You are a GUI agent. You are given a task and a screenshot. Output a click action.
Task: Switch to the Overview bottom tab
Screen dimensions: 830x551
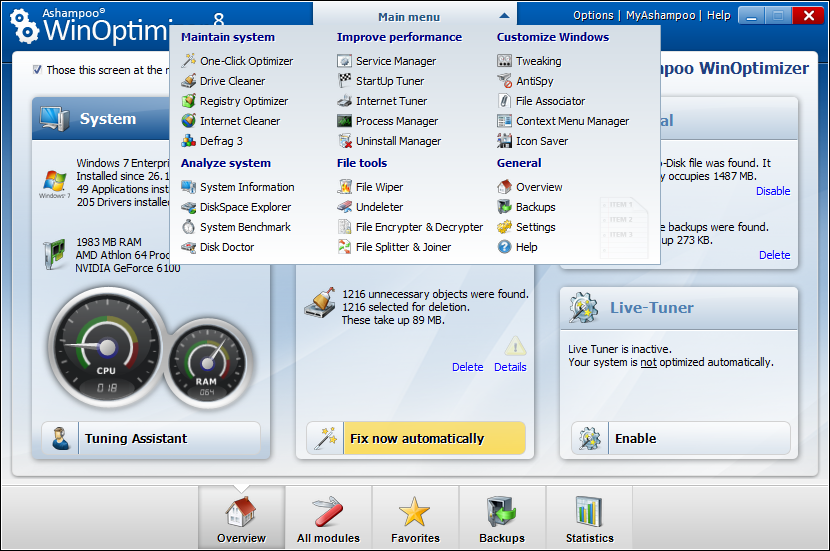pyautogui.click(x=241, y=517)
